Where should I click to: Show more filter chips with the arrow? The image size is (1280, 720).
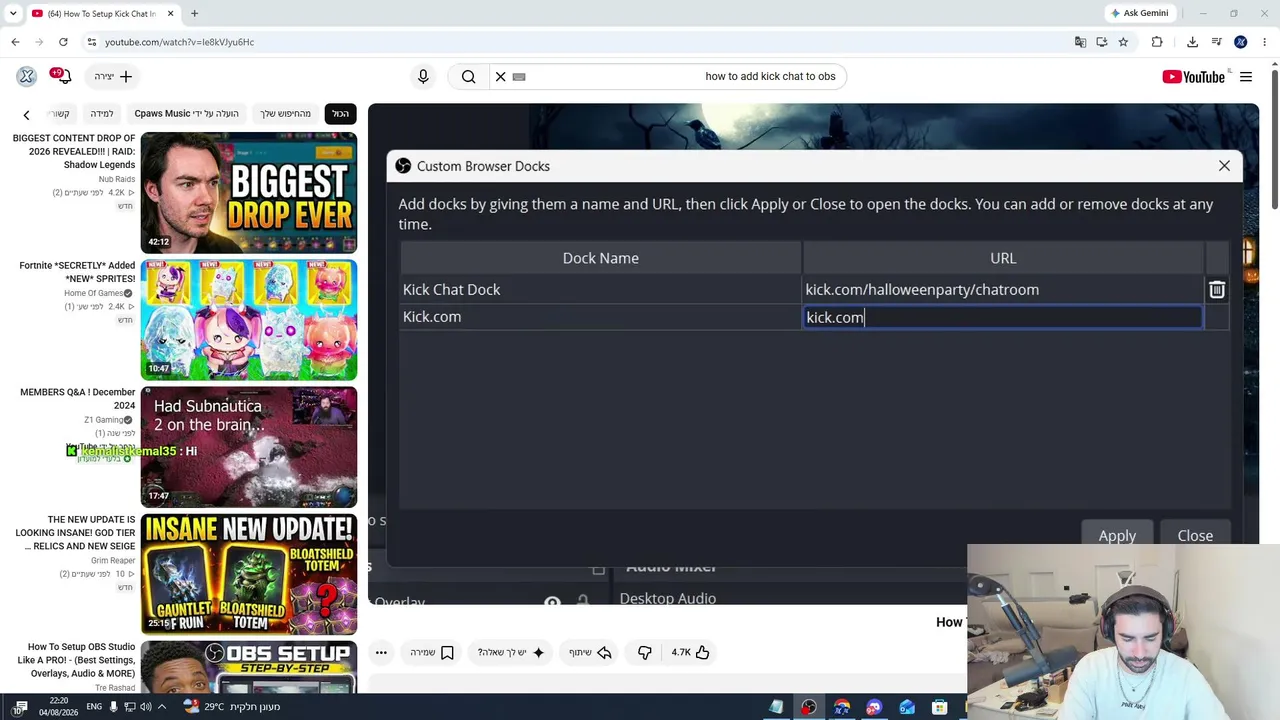coord(26,114)
